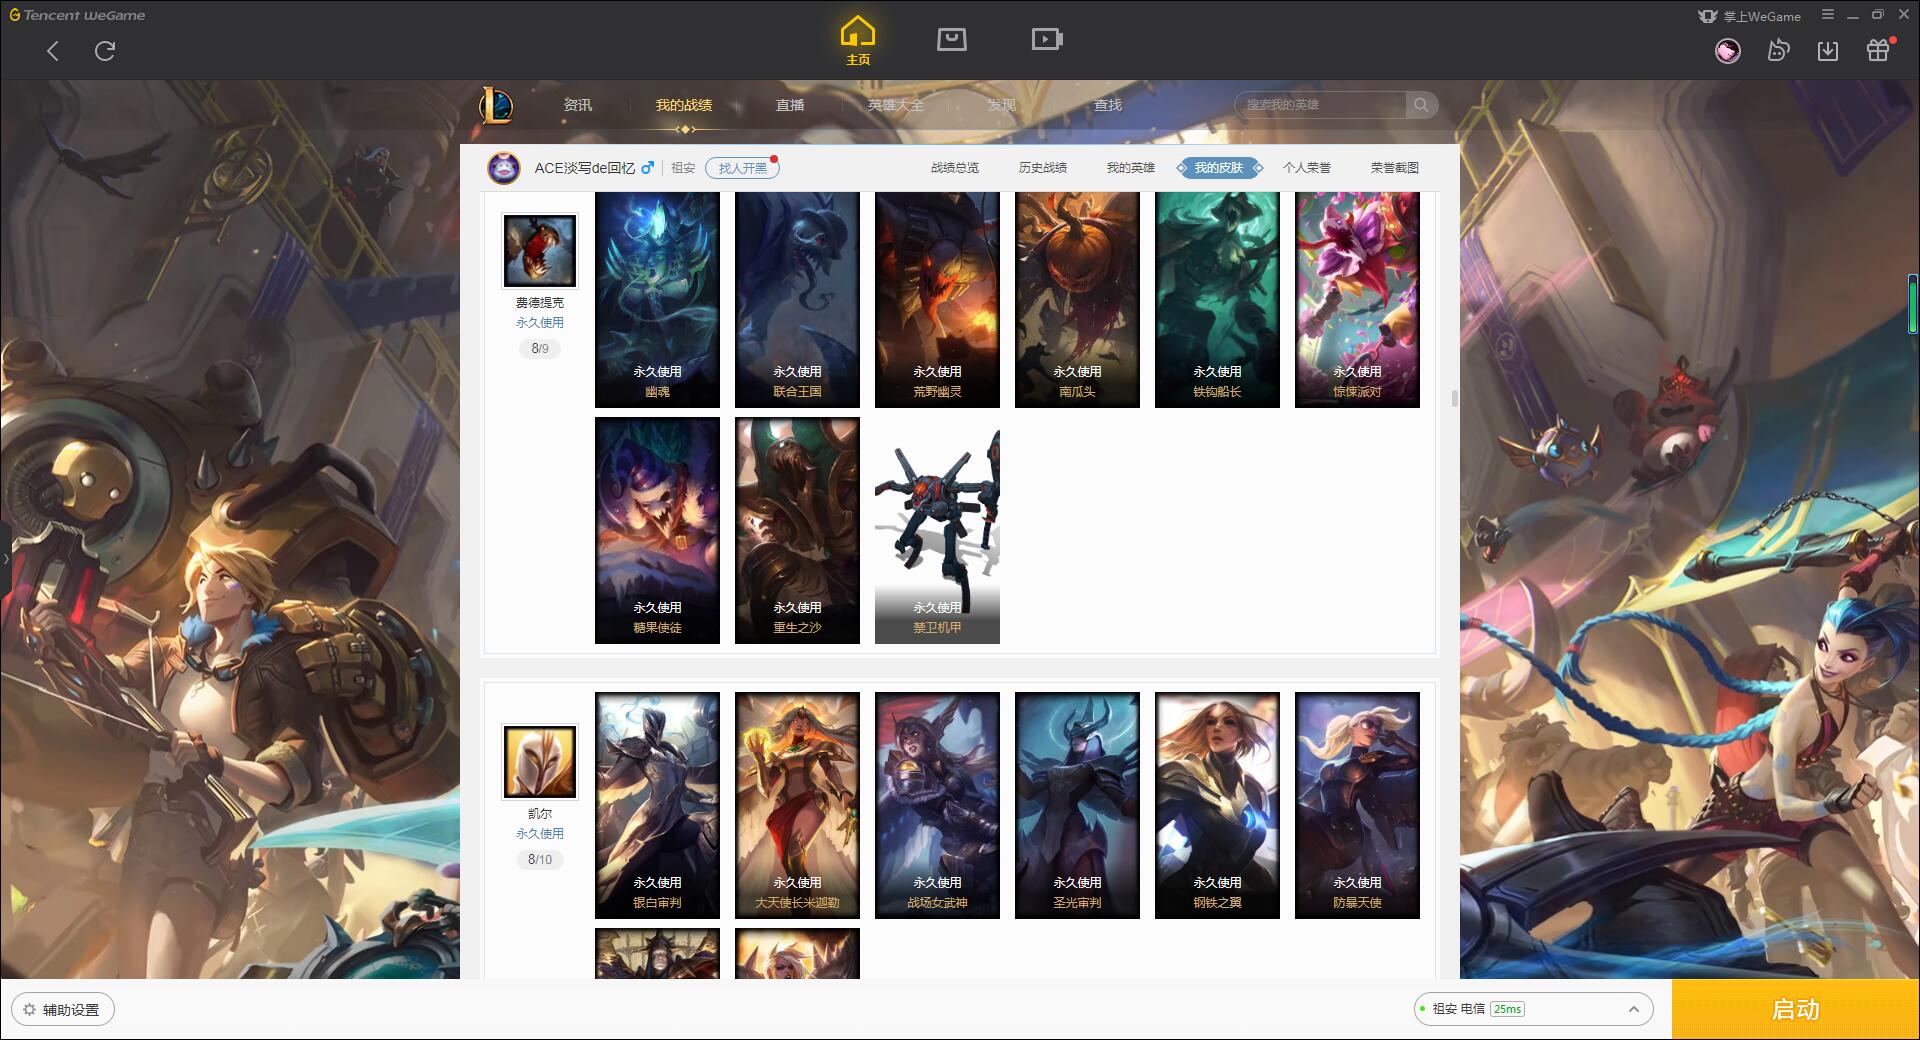This screenshot has height=1040, width=1920.
Task: Switch to the 英雄大全 tab
Action: click(x=896, y=105)
